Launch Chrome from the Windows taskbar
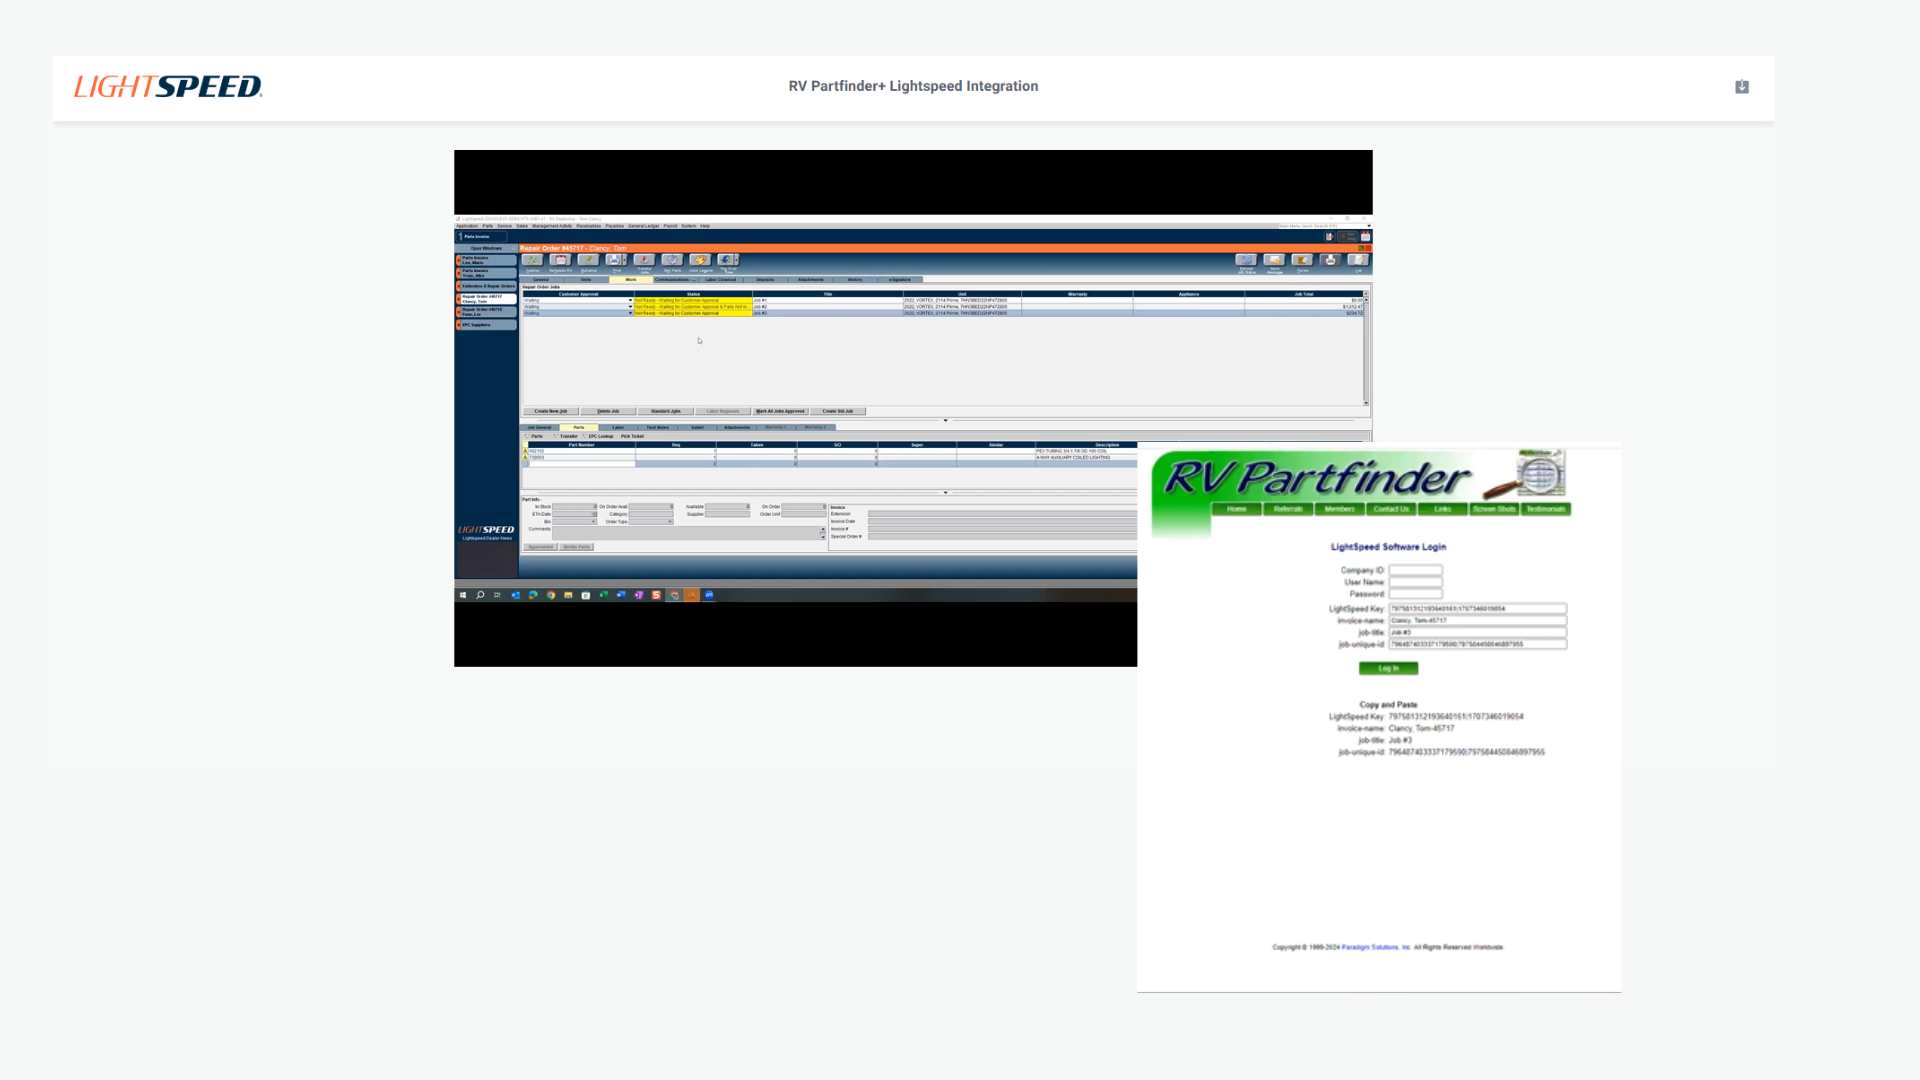The width and height of the screenshot is (1920, 1080). point(551,595)
